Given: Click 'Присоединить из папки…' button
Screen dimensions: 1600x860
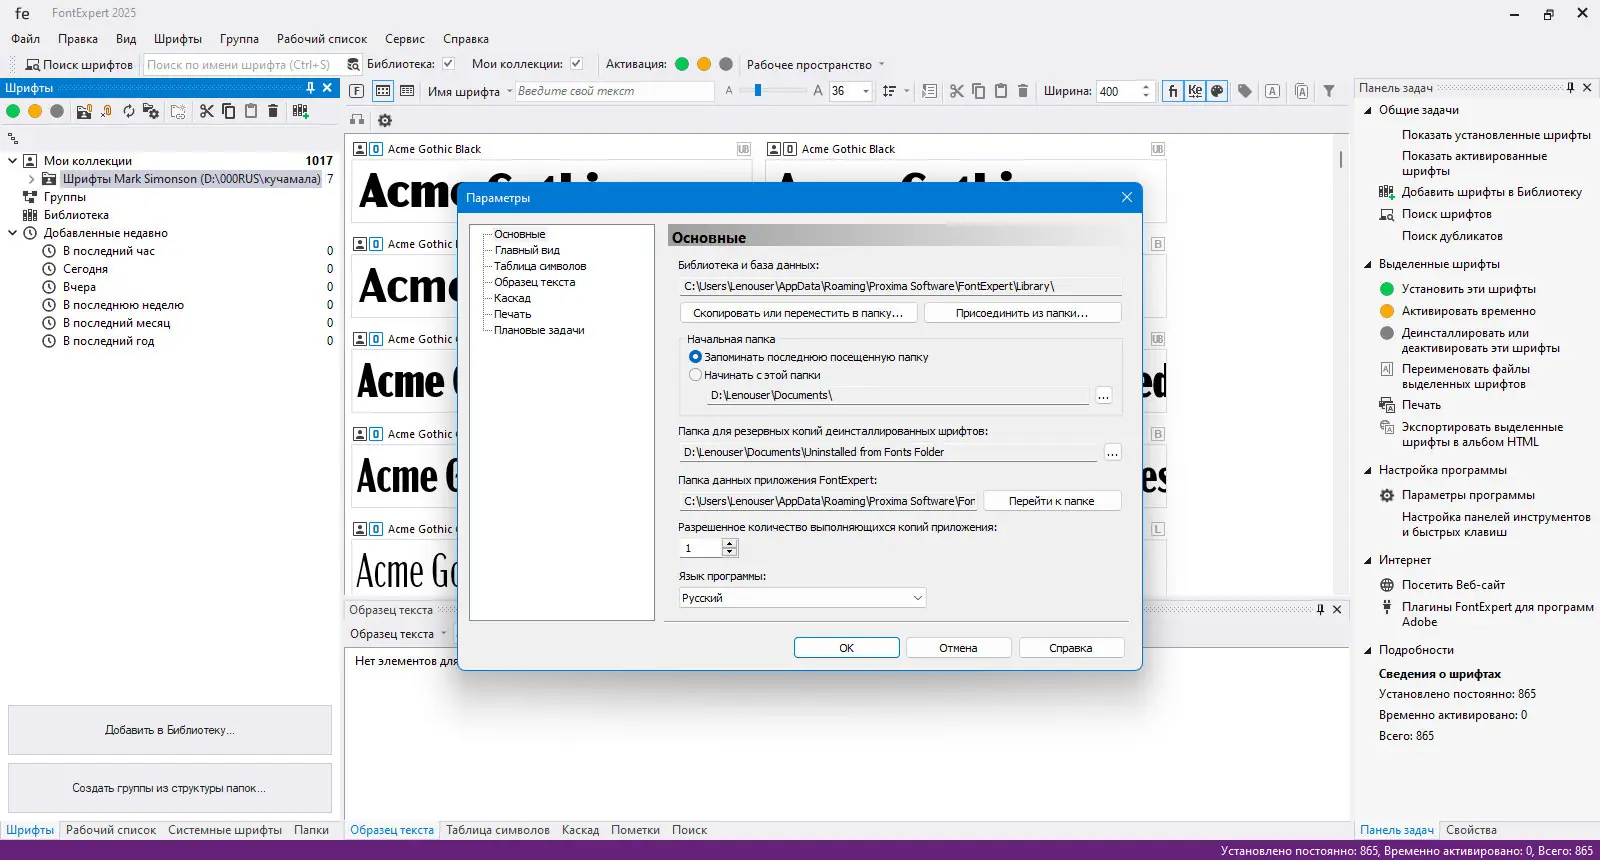Looking at the screenshot, I should pos(1022,313).
